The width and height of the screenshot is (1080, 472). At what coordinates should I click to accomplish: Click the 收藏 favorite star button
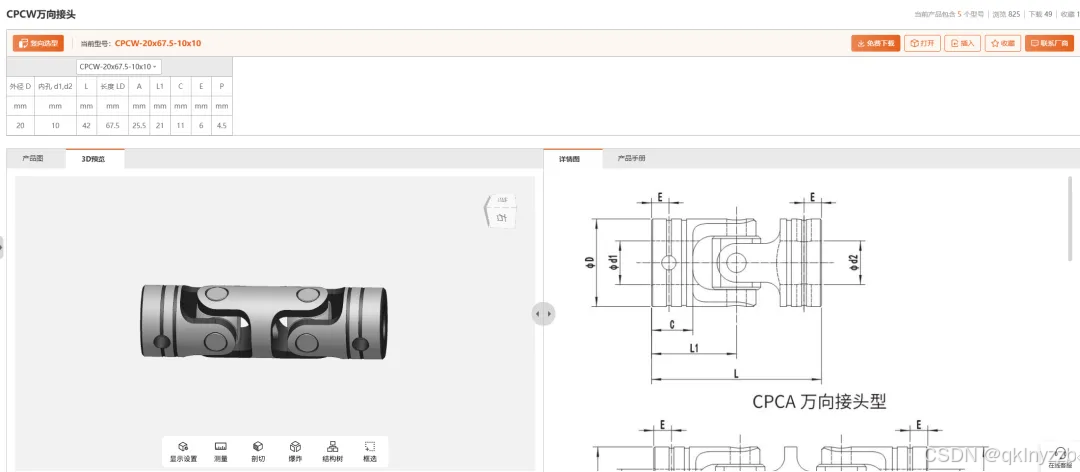point(1003,43)
